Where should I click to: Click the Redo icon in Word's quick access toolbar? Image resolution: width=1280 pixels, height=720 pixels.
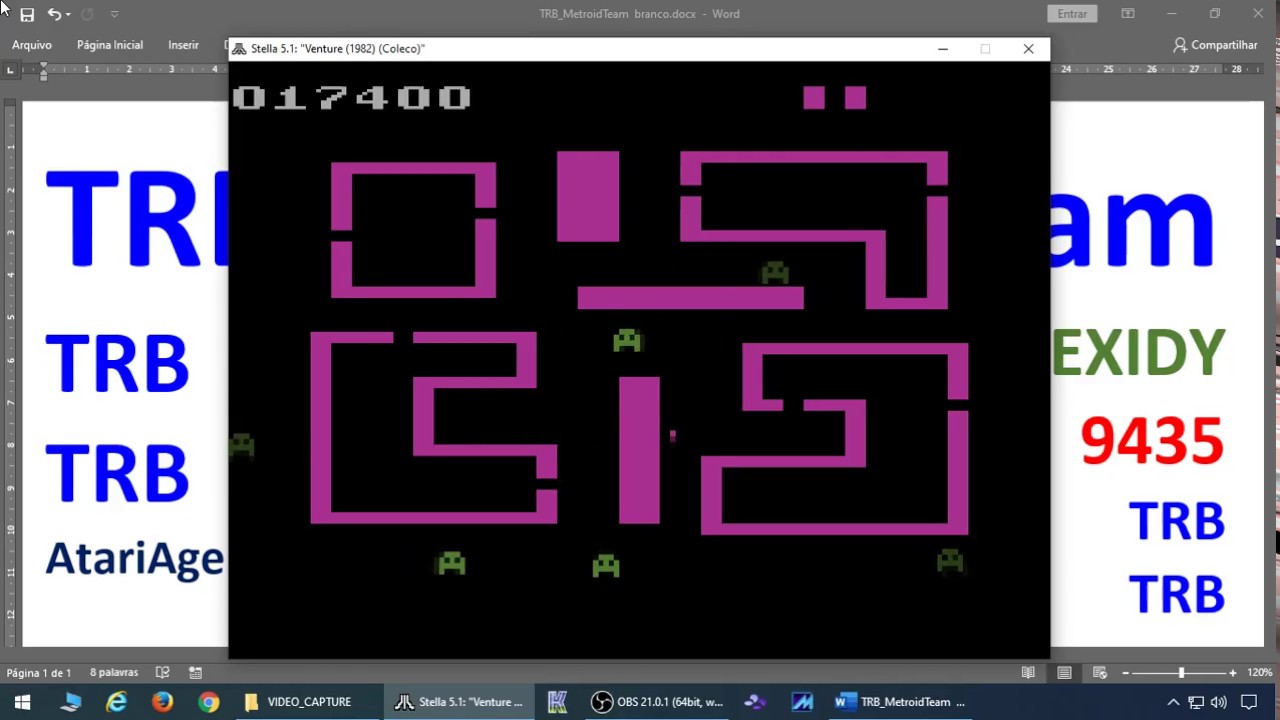(x=87, y=14)
